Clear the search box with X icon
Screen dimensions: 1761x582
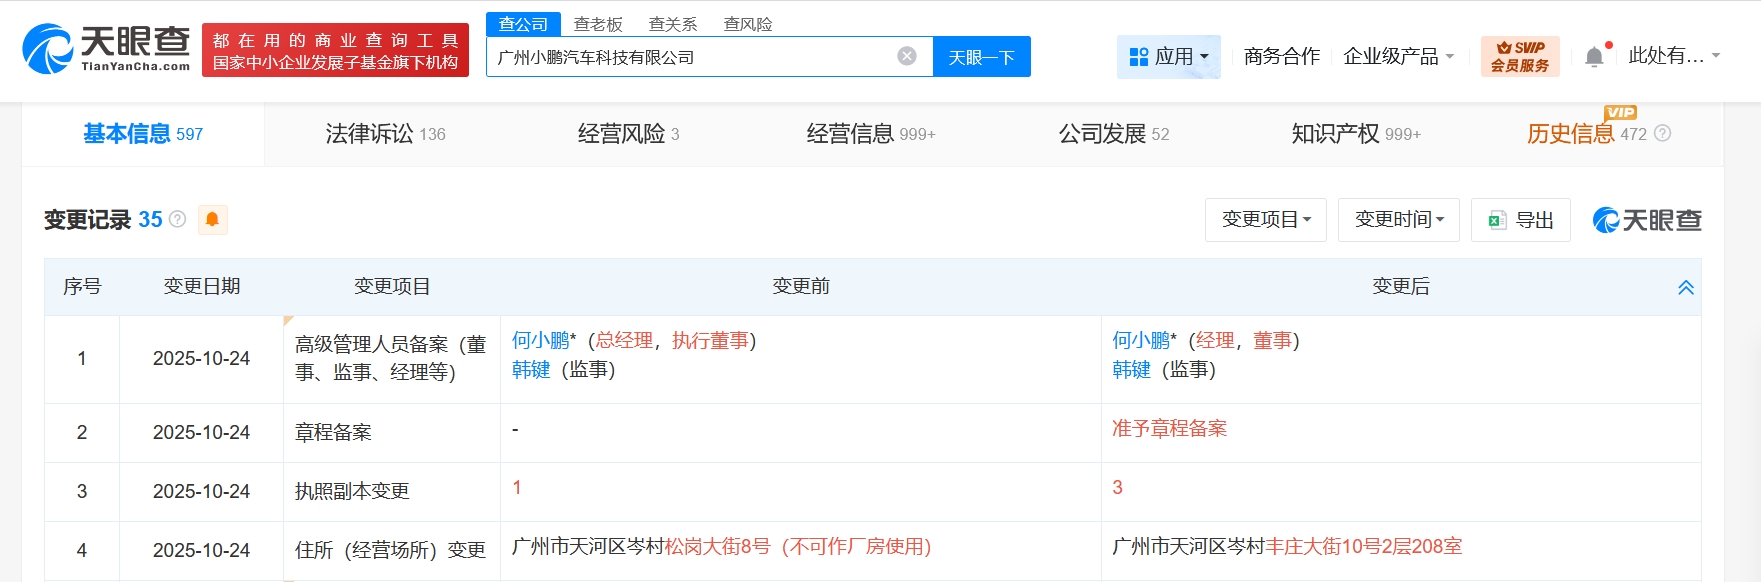(906, 56)
